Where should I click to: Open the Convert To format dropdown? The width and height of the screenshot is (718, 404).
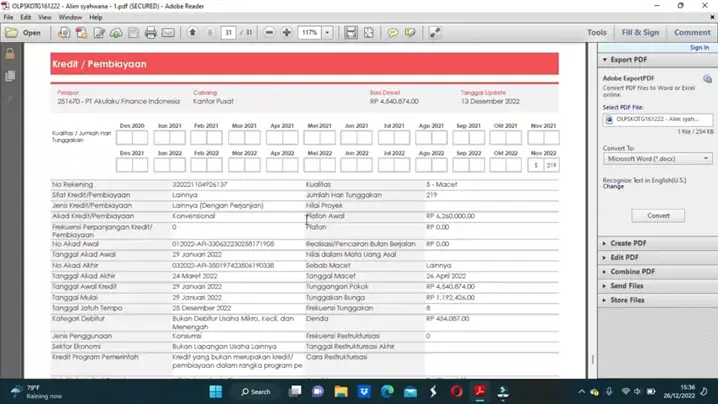pyautogui.click(x=657, y=158)
